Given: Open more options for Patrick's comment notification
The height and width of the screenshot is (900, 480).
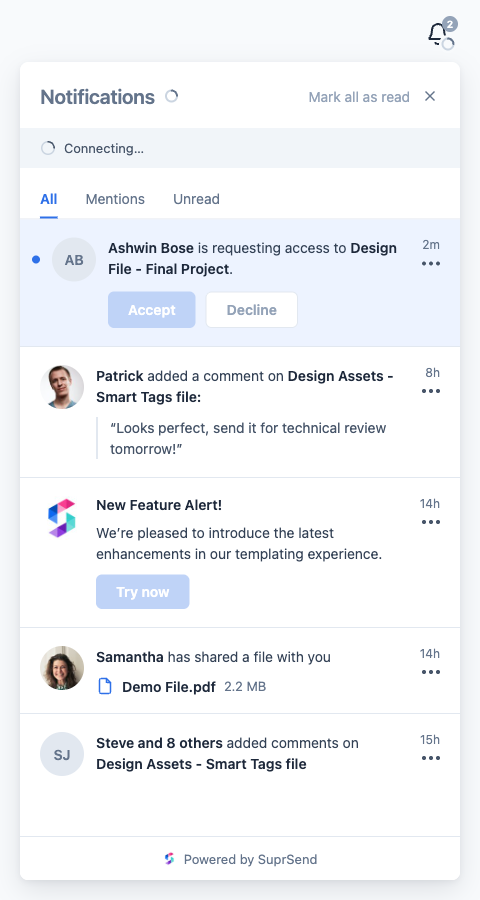Looking at the screenshot, I should point(431,391).
